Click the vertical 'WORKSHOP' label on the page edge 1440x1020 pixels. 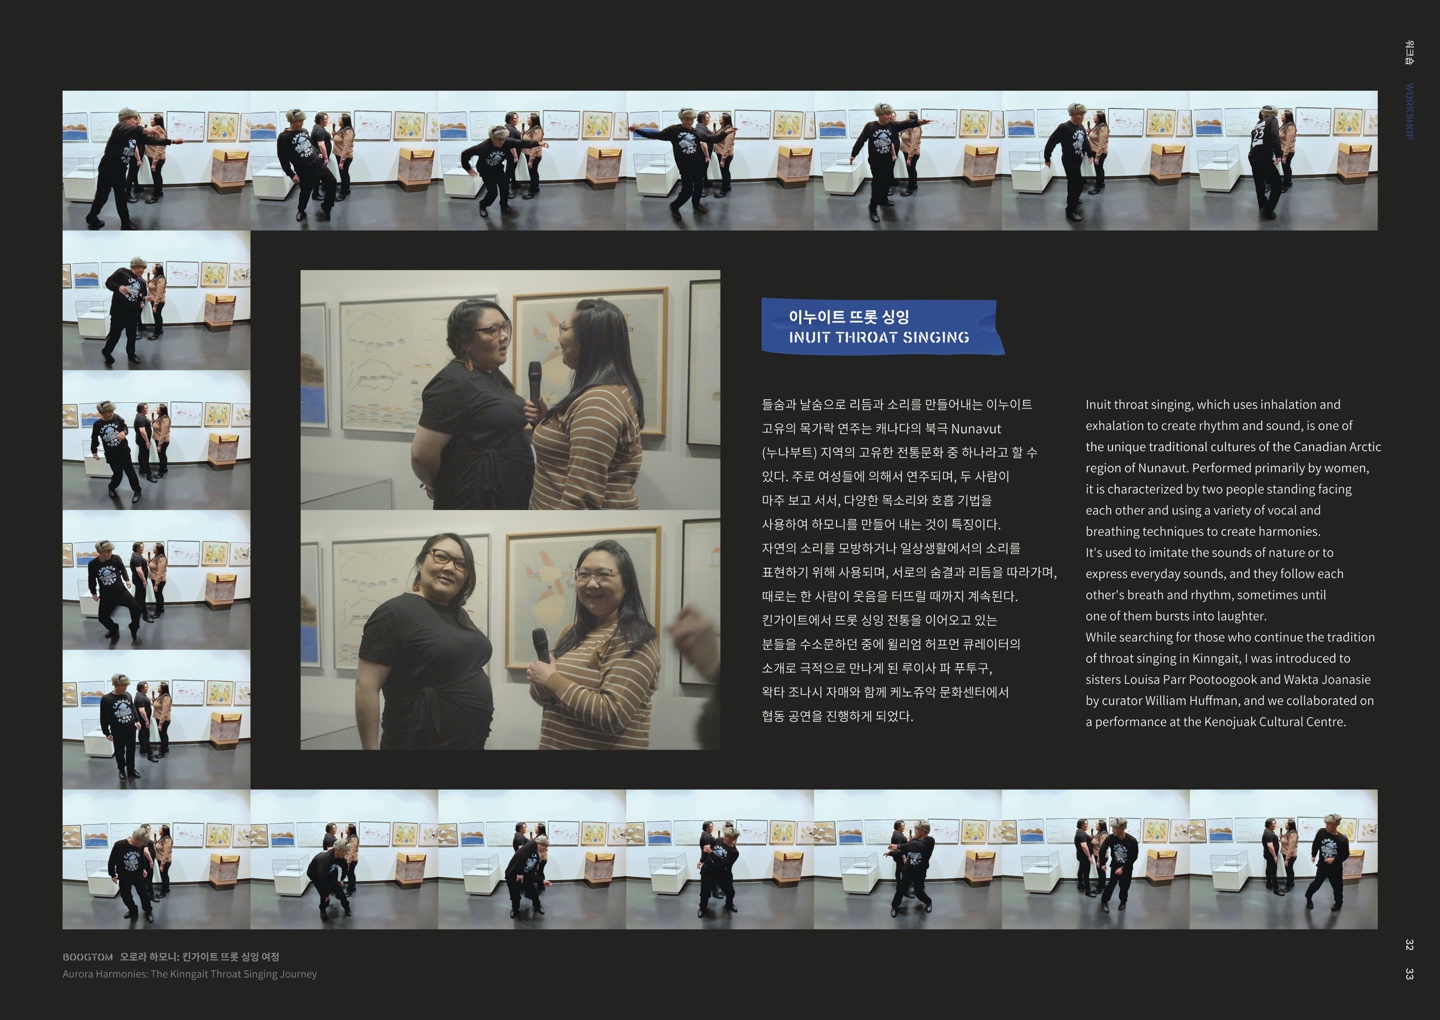(x=1409, y=112)
